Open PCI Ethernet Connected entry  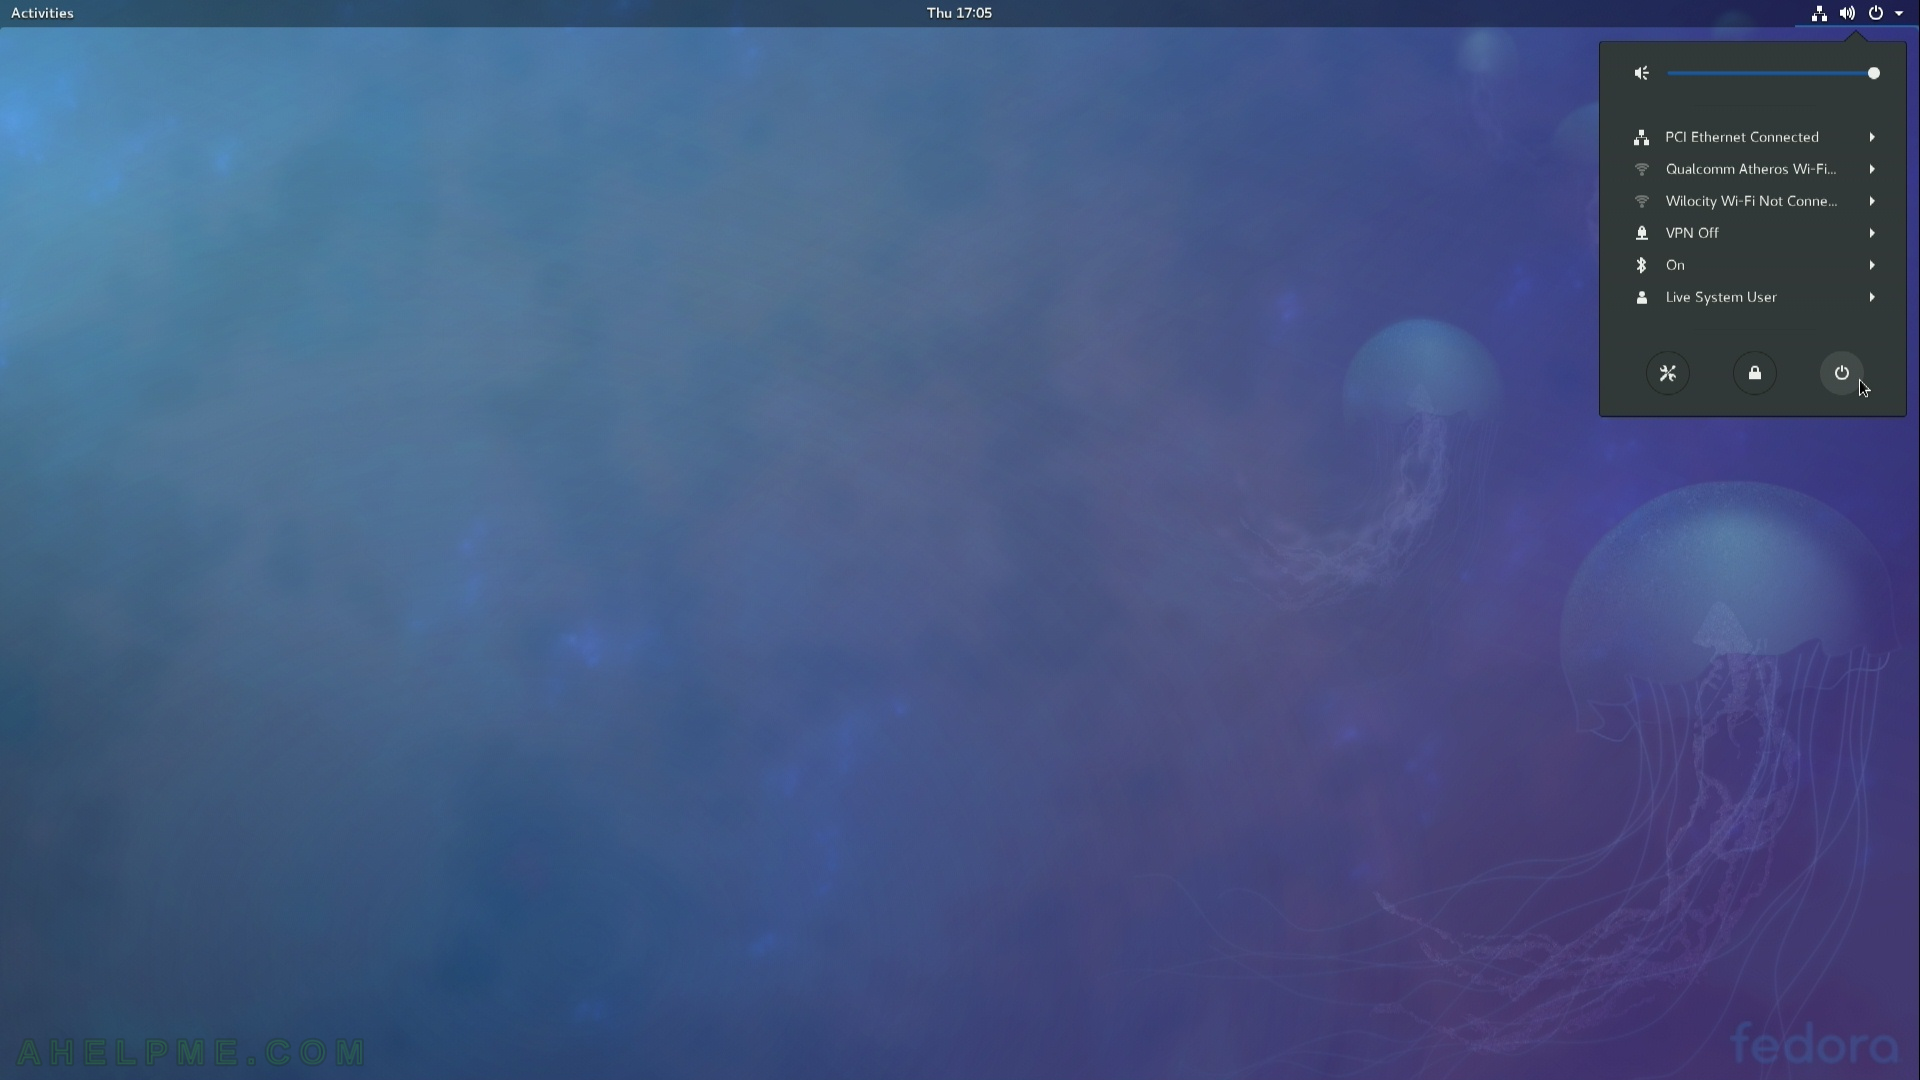(1753, 137)
